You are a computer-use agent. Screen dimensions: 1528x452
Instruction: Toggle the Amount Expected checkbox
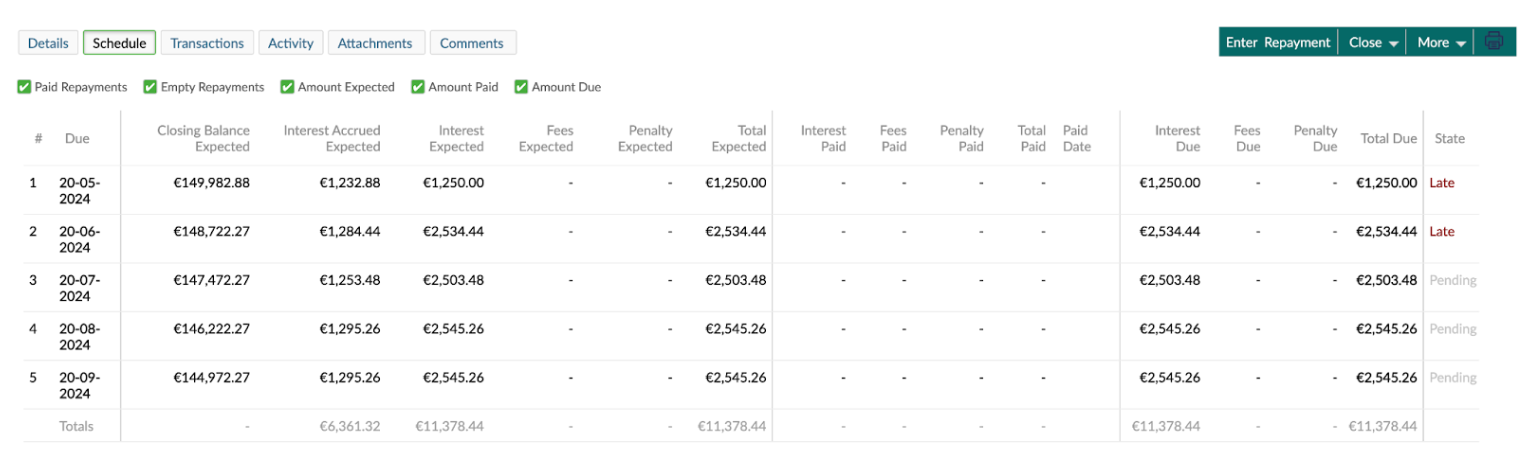(x=287, y=87)
